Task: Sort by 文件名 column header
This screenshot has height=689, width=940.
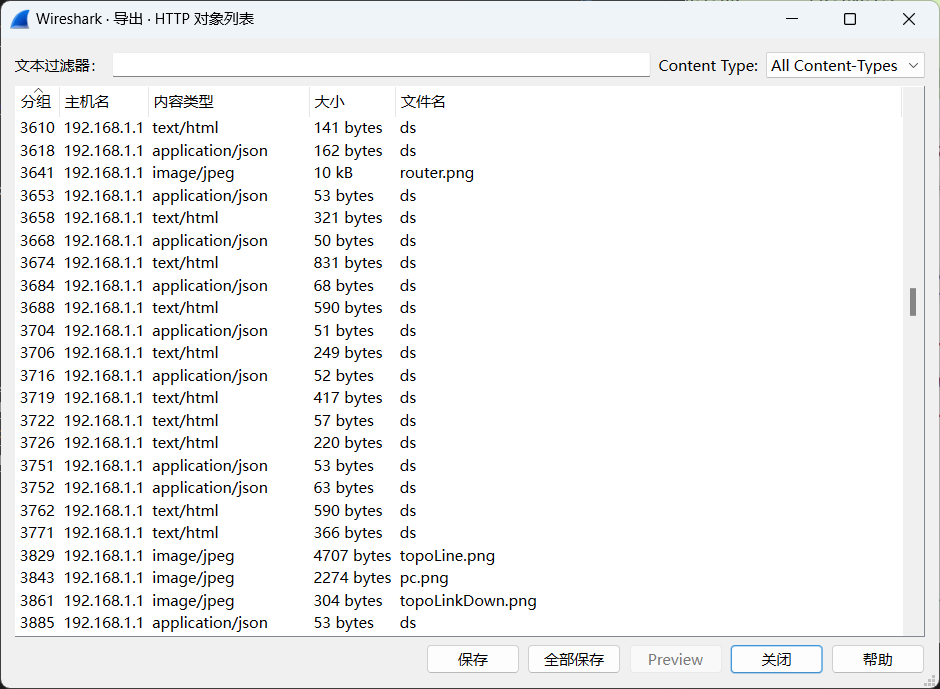Action: tap(423, 102)
